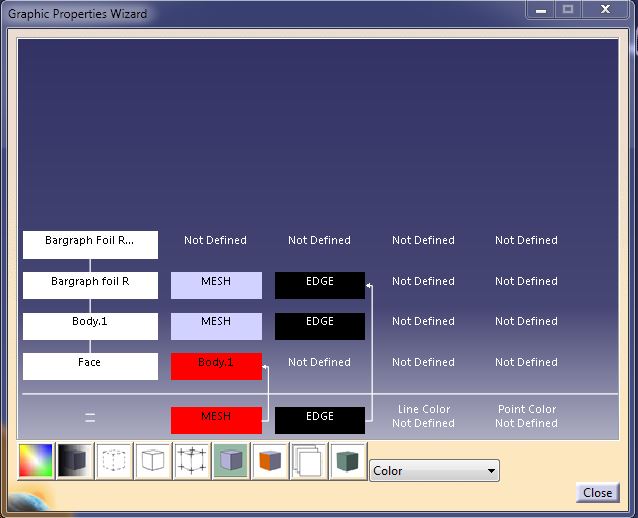This screenshot has width=638, height=518.
Task: Toggle the highlighted lavender cube on green icon
Action: (x=231, y=461)
